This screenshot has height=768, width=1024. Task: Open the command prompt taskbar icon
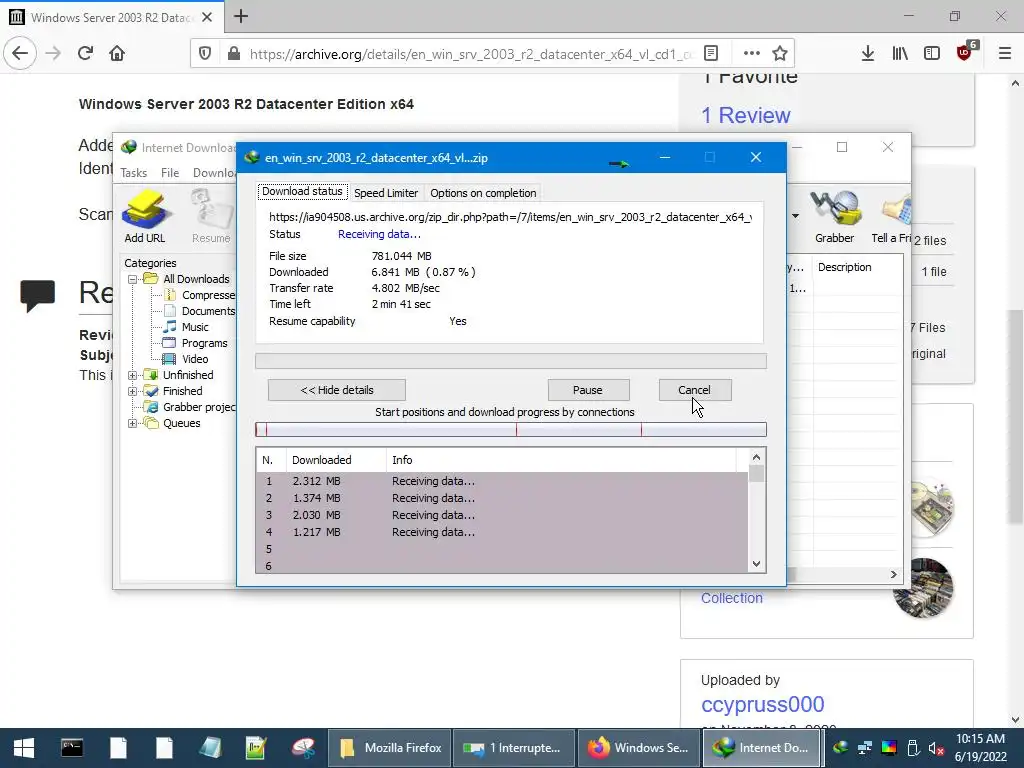72,748
